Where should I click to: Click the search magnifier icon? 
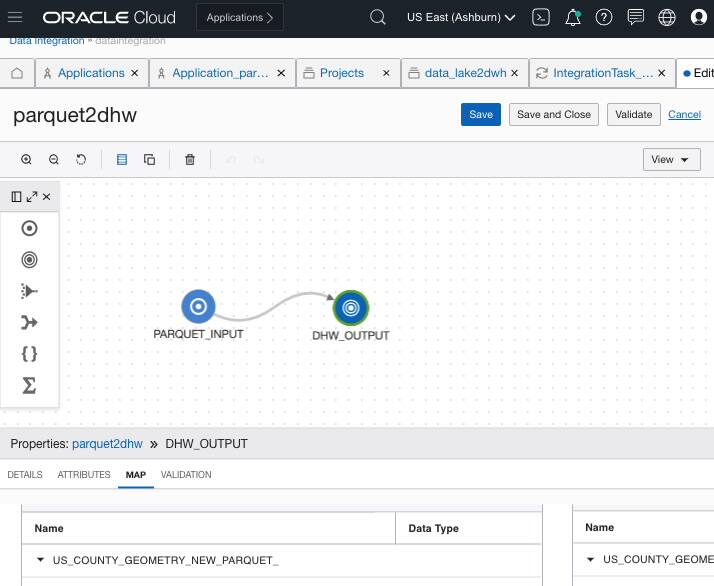377,17
